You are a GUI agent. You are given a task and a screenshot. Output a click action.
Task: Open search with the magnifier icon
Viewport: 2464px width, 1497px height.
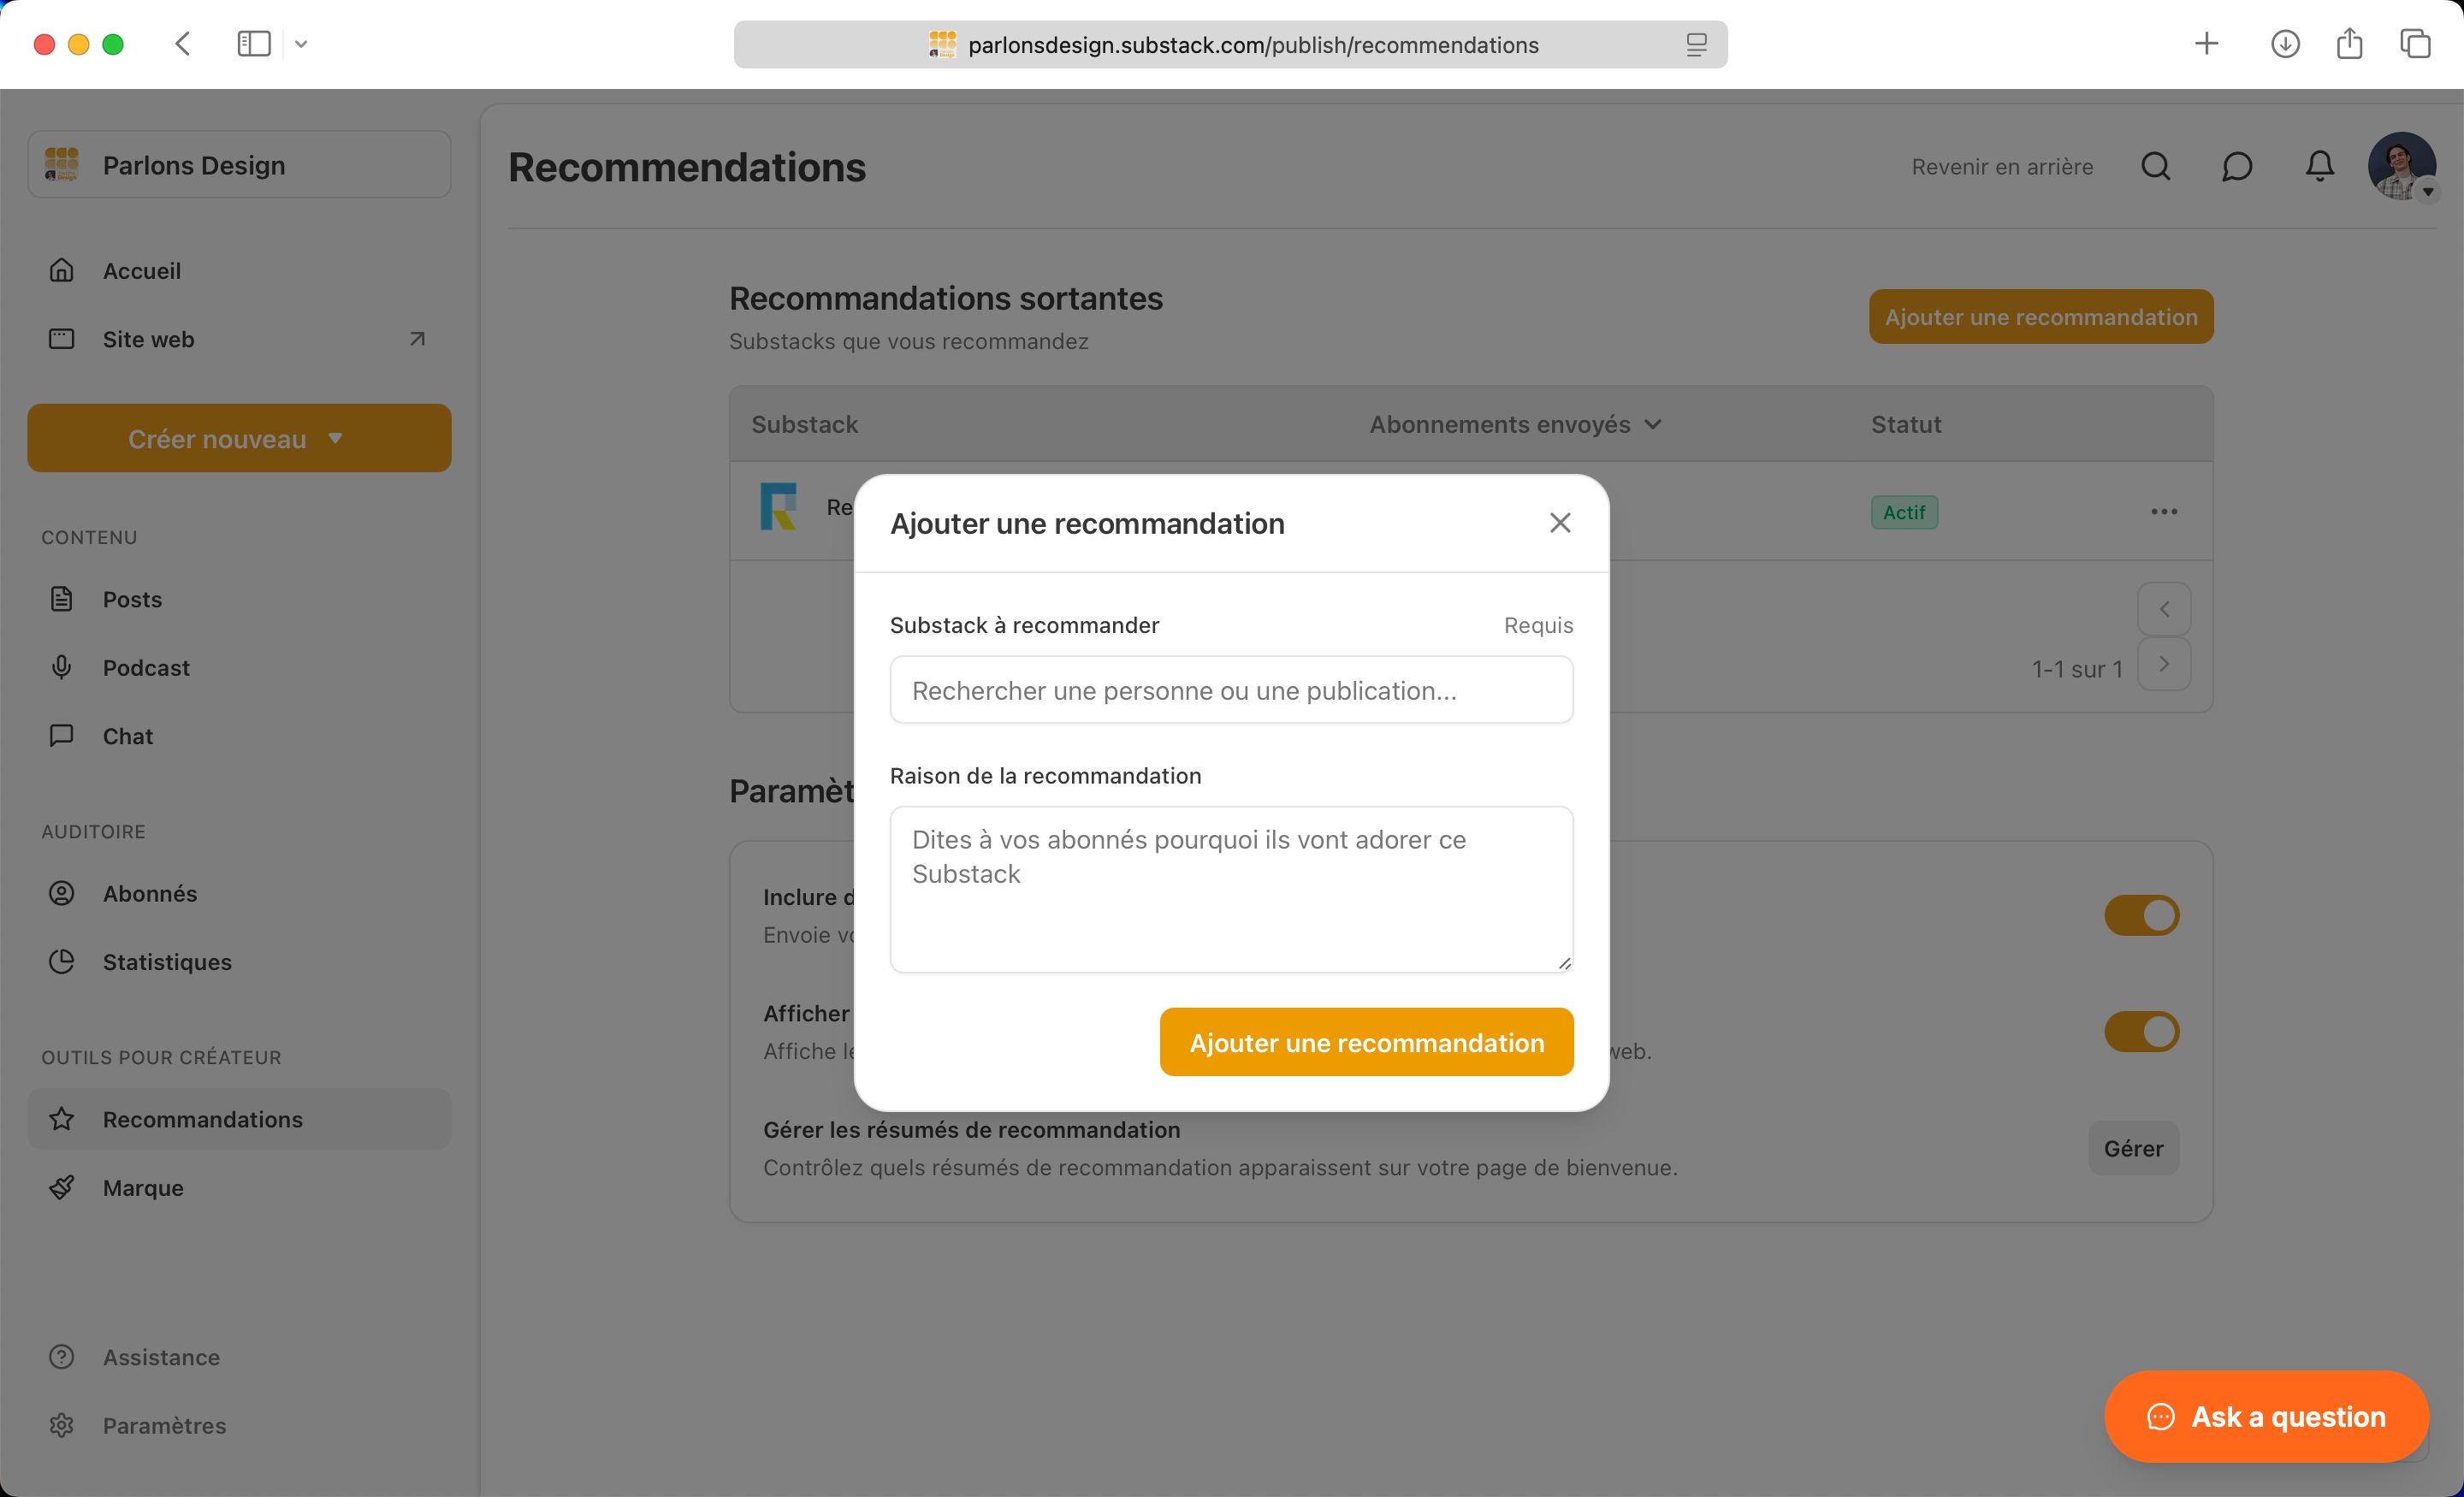[x=2155, y=166]
